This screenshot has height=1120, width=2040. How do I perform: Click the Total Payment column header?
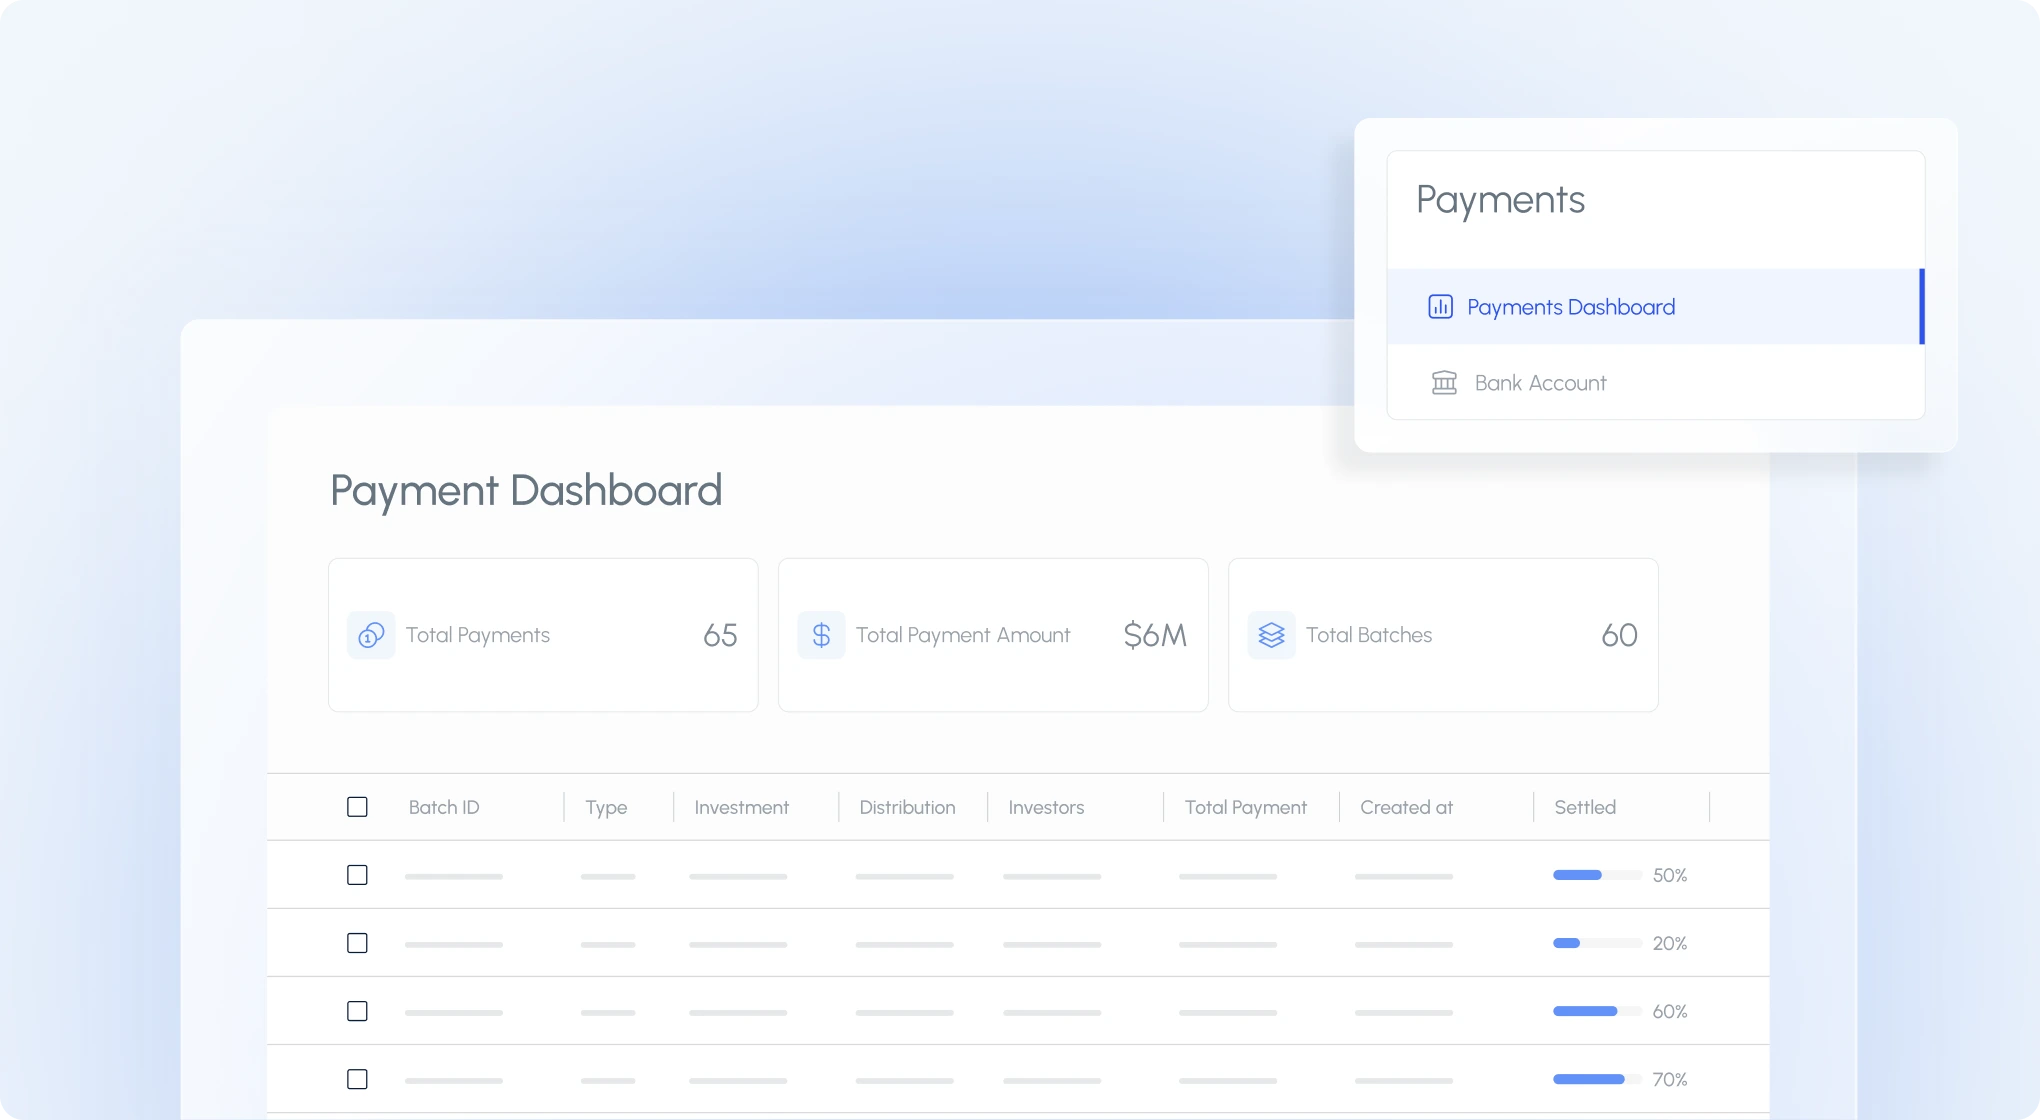[1245, 807]
